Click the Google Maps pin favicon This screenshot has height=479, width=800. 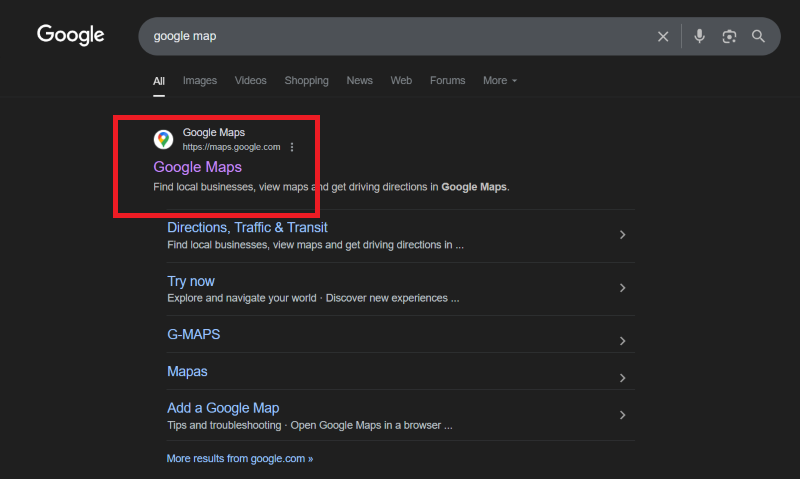[163, 139]
